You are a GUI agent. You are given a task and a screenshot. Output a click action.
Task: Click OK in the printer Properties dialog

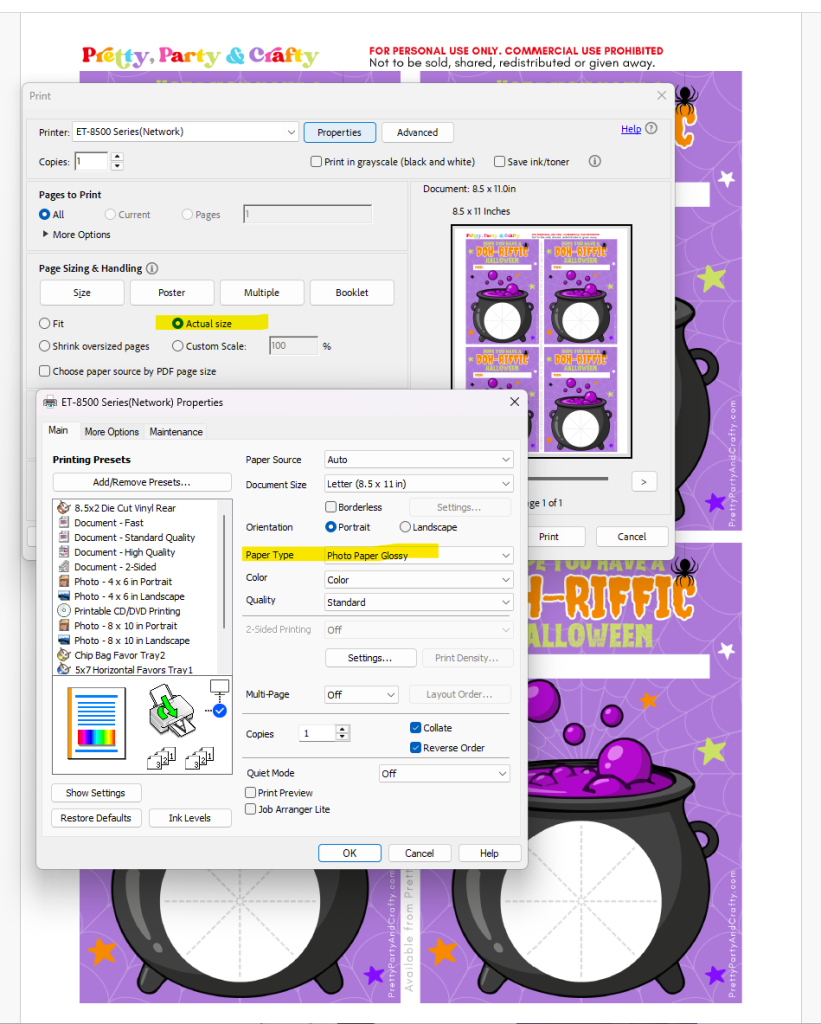(349, 853)
